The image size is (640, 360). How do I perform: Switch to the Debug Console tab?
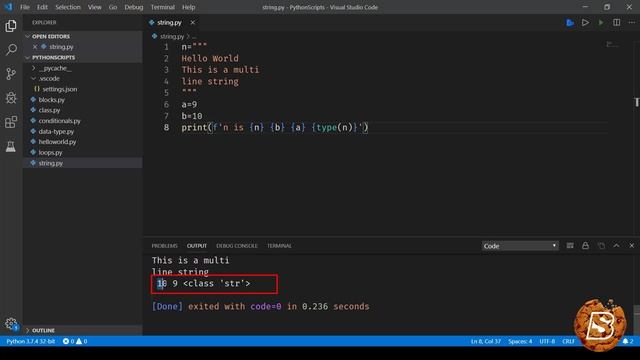click(237, 246)
